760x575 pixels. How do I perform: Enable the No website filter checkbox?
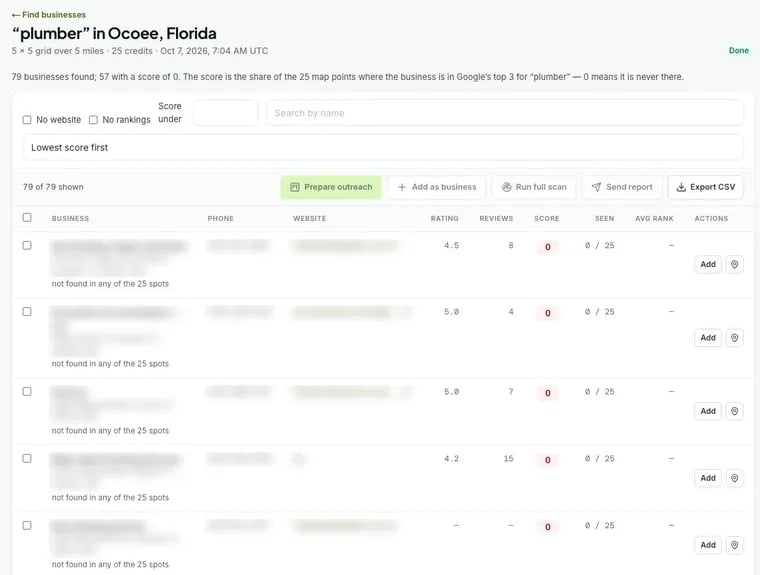pos(27,120)
